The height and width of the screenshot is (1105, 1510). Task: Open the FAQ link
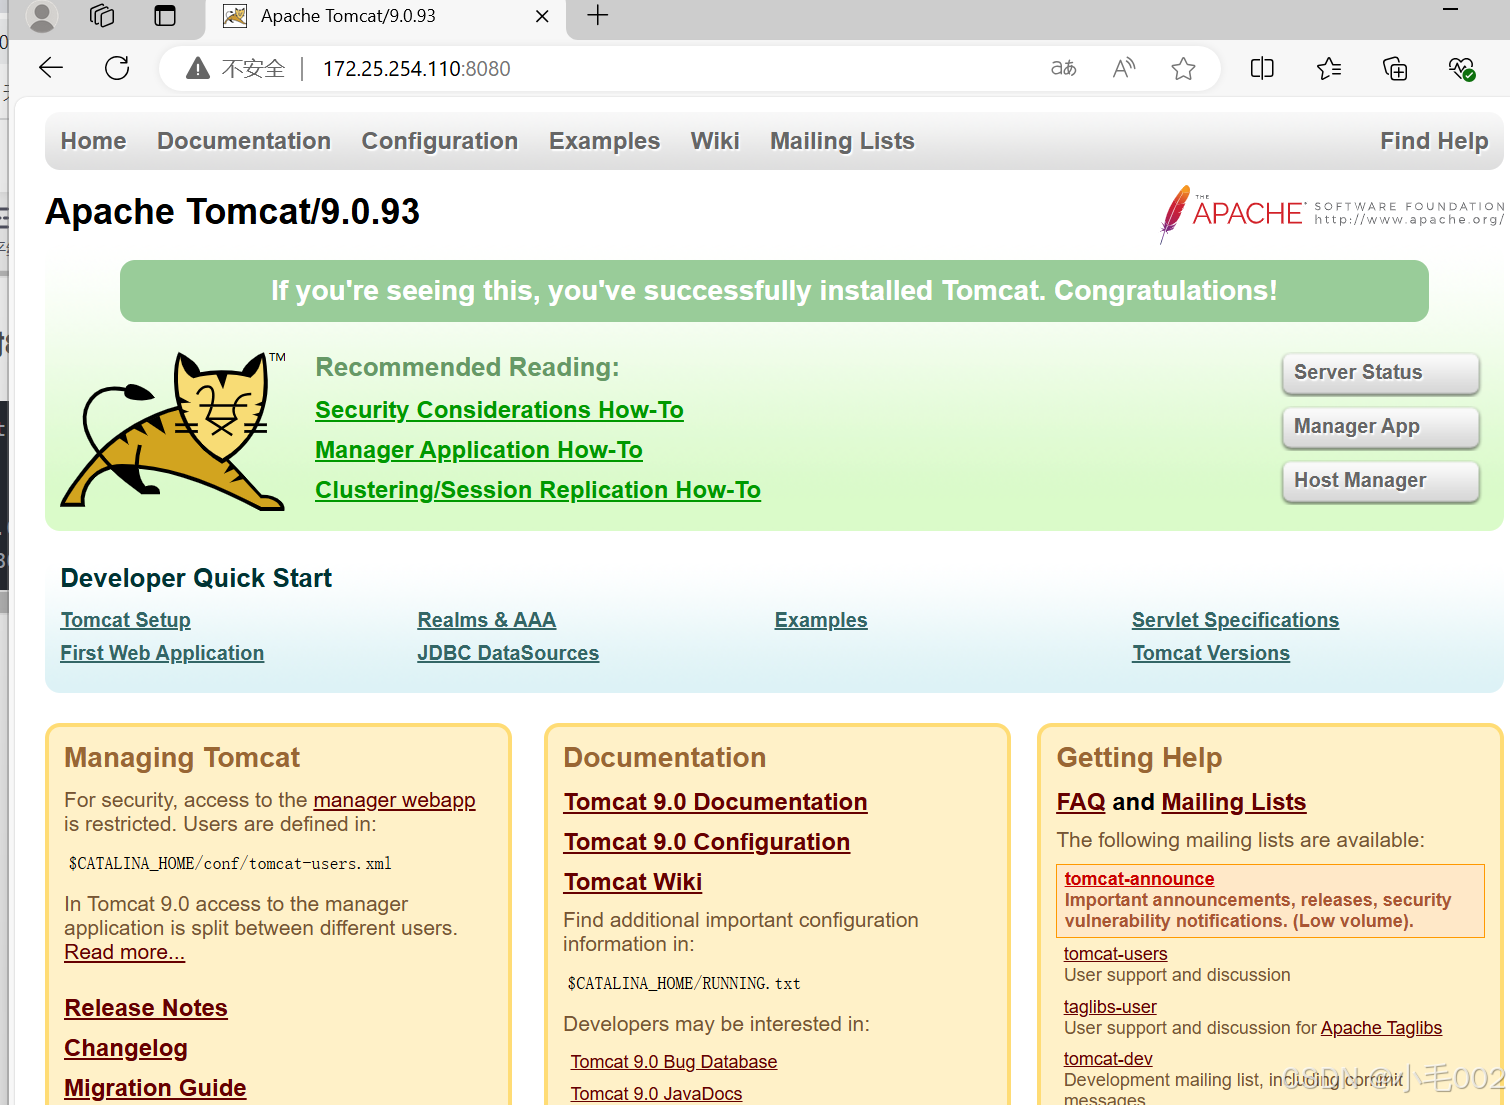coord(1081,802)
